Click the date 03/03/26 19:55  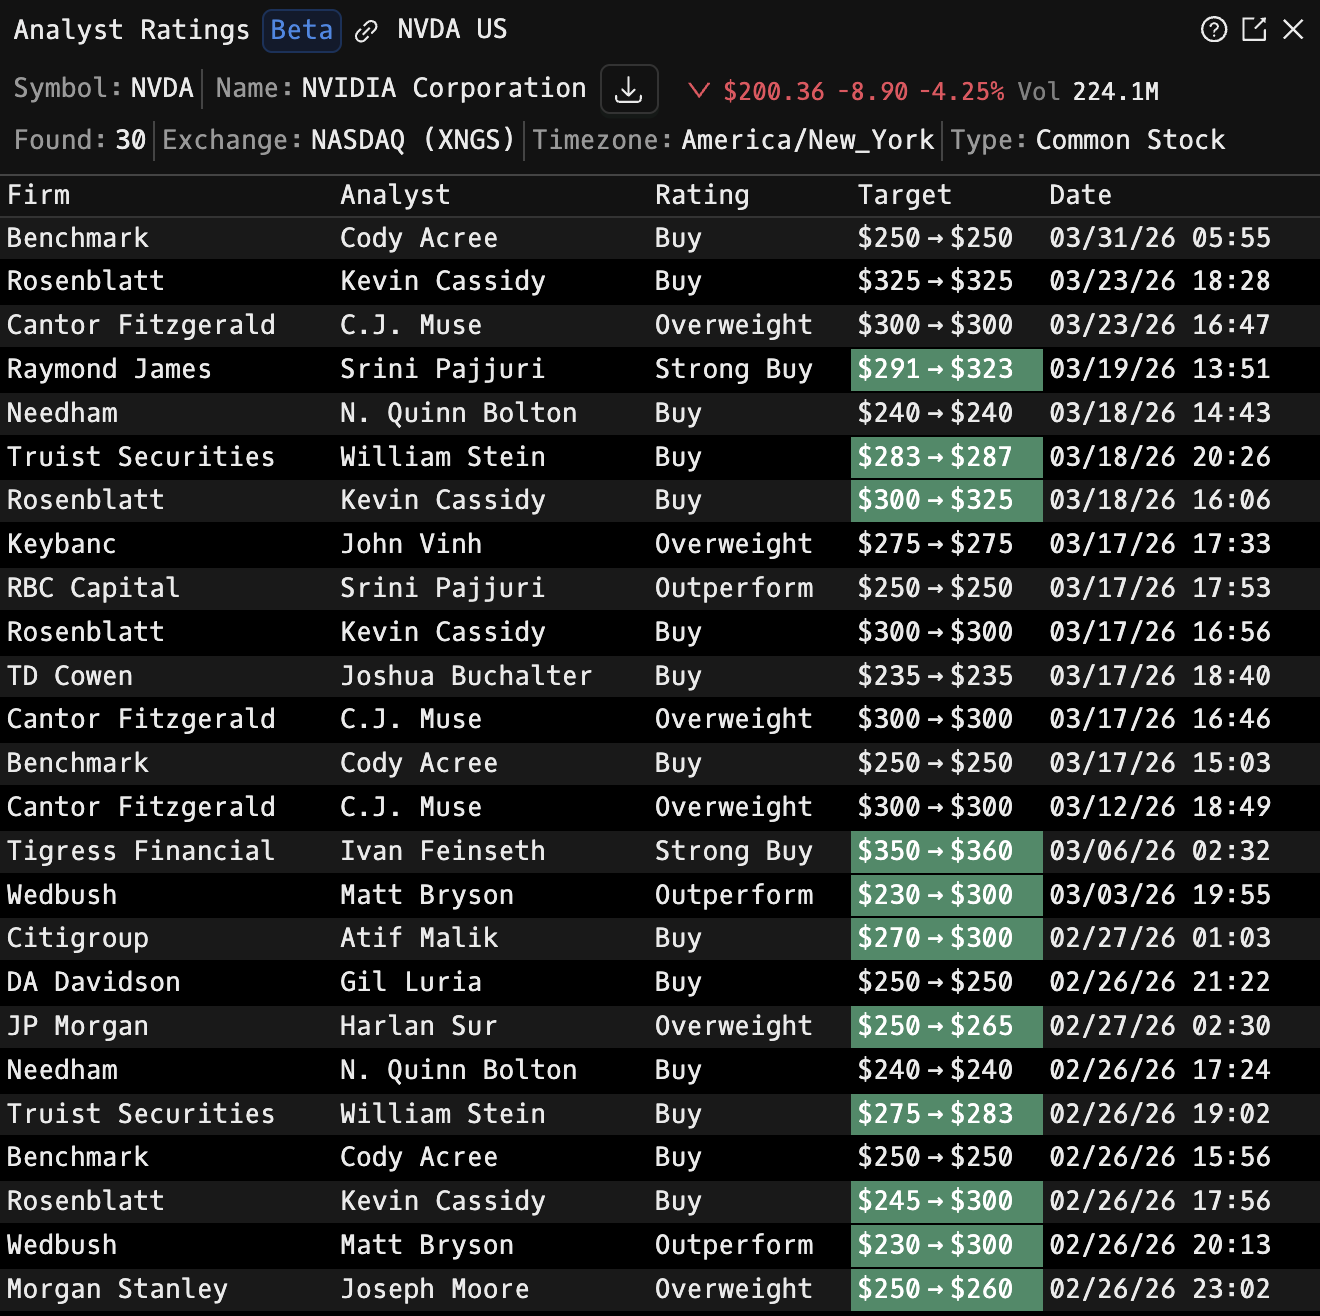(x=1160, y=895)
